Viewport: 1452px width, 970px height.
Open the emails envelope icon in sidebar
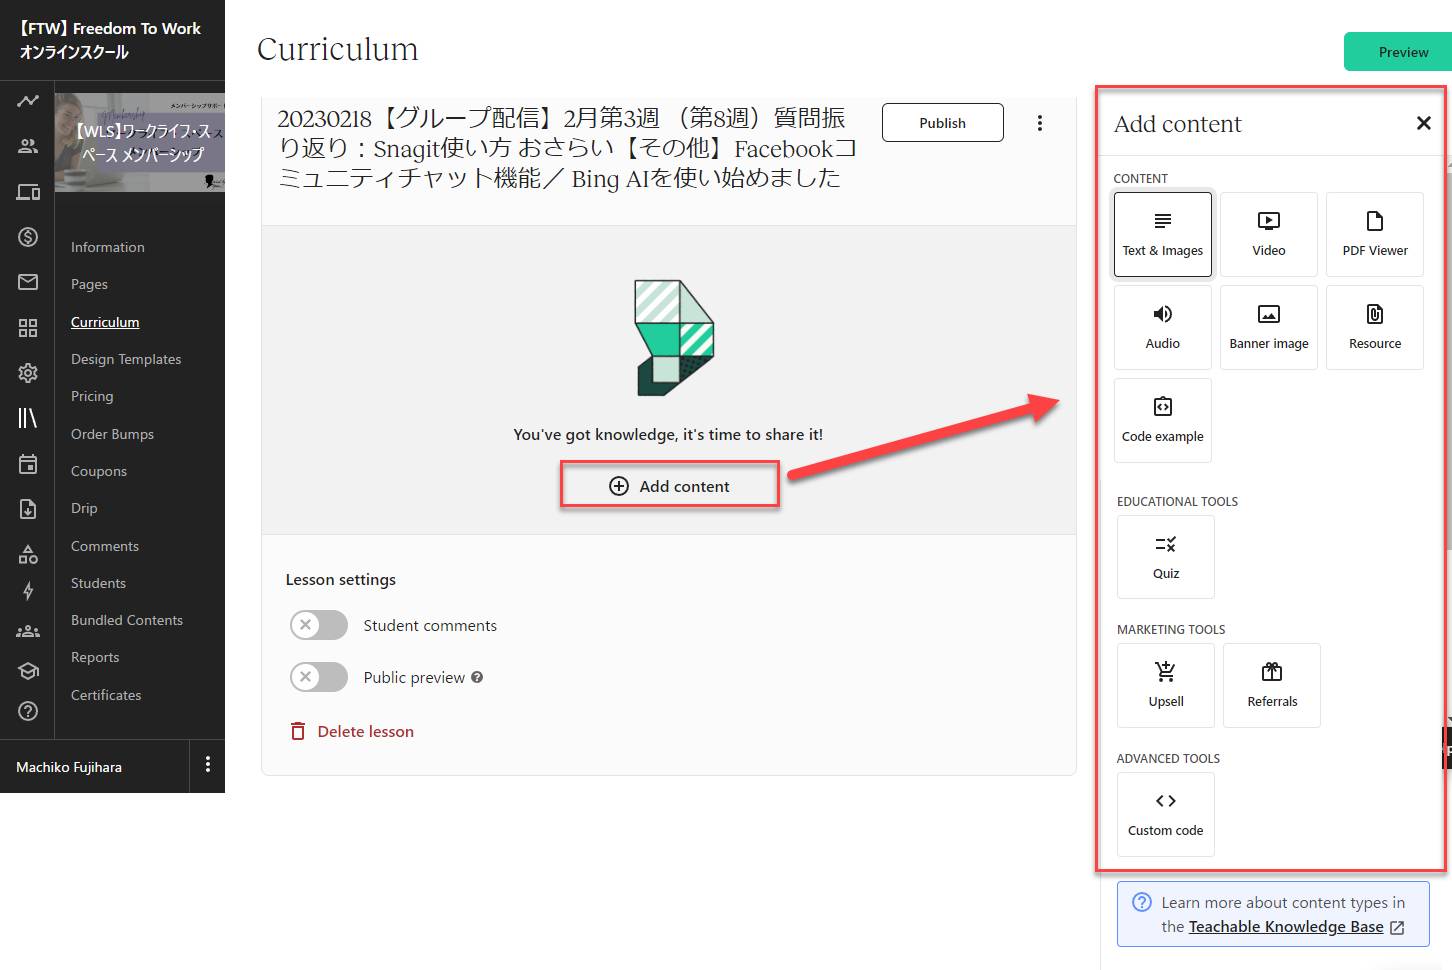pyautogui.click(x=28, y=282)
